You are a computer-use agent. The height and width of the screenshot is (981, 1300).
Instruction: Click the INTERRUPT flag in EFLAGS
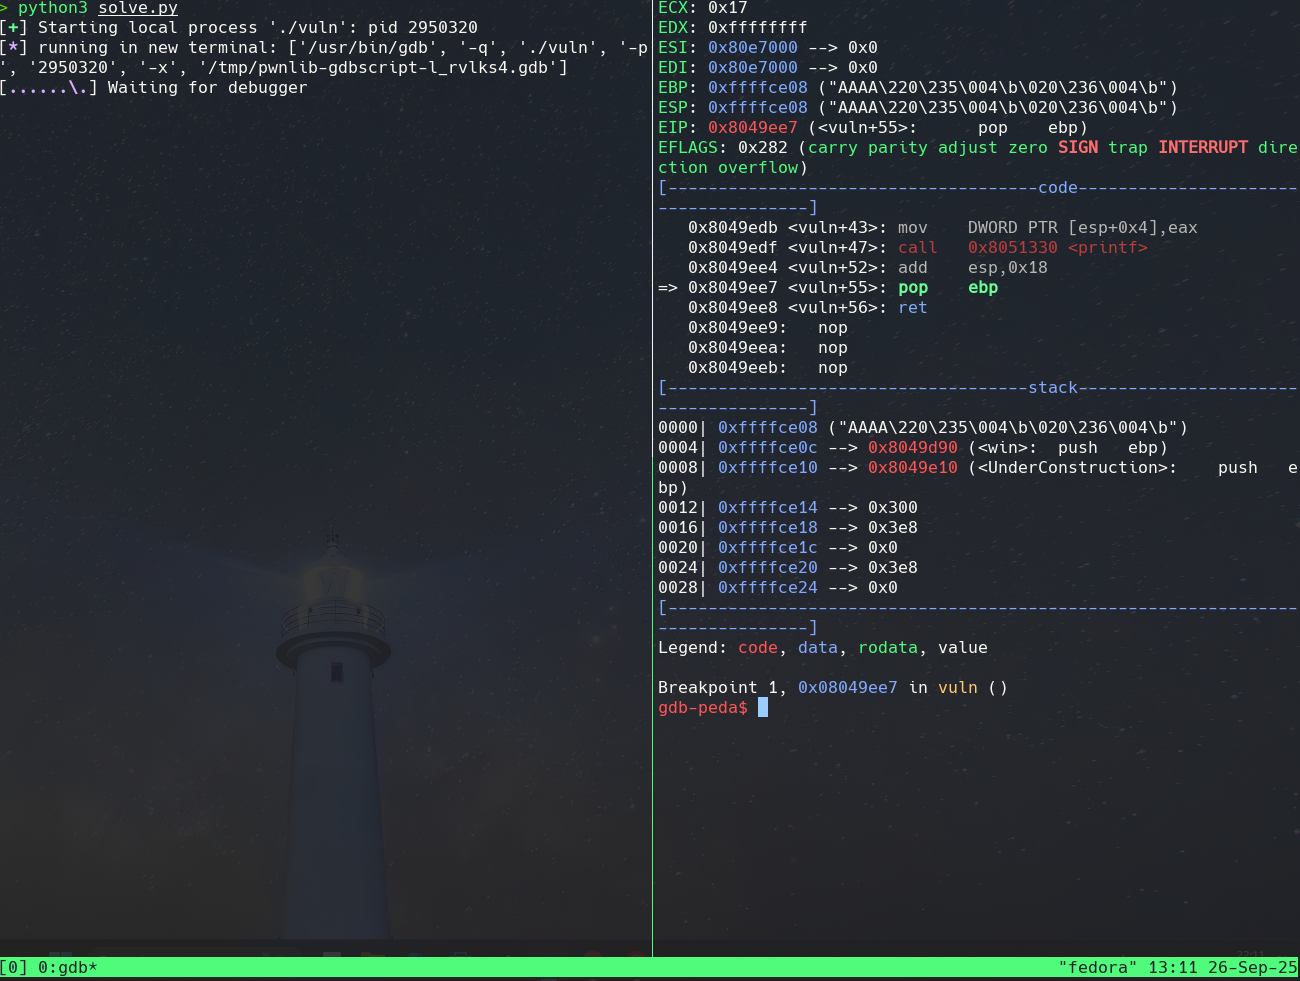pos(1202,148)
